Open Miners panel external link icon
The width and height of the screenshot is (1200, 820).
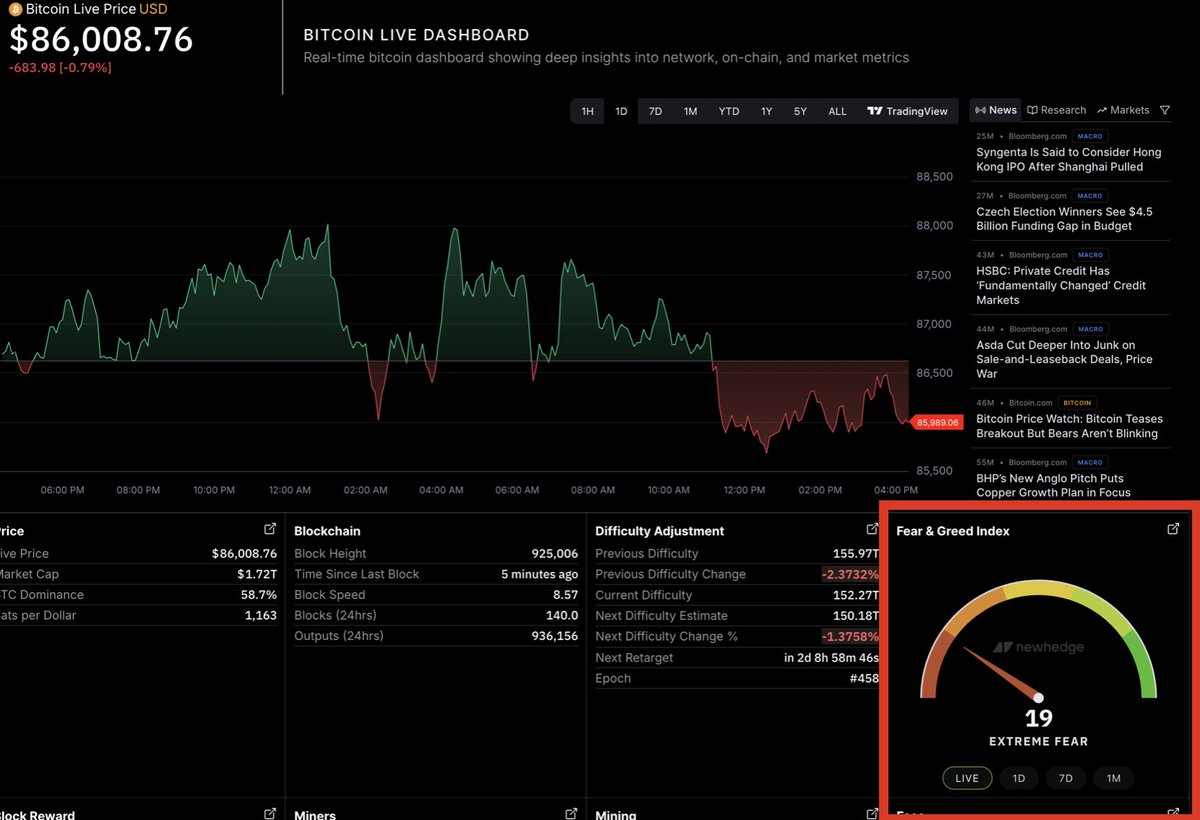(571, 814)
